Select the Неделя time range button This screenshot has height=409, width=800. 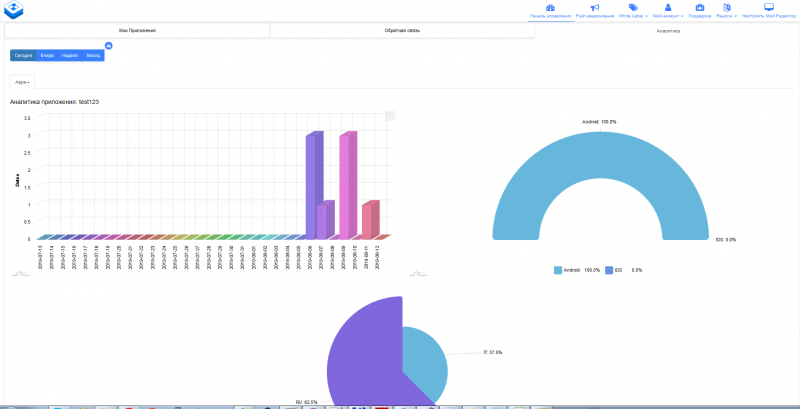70,55
